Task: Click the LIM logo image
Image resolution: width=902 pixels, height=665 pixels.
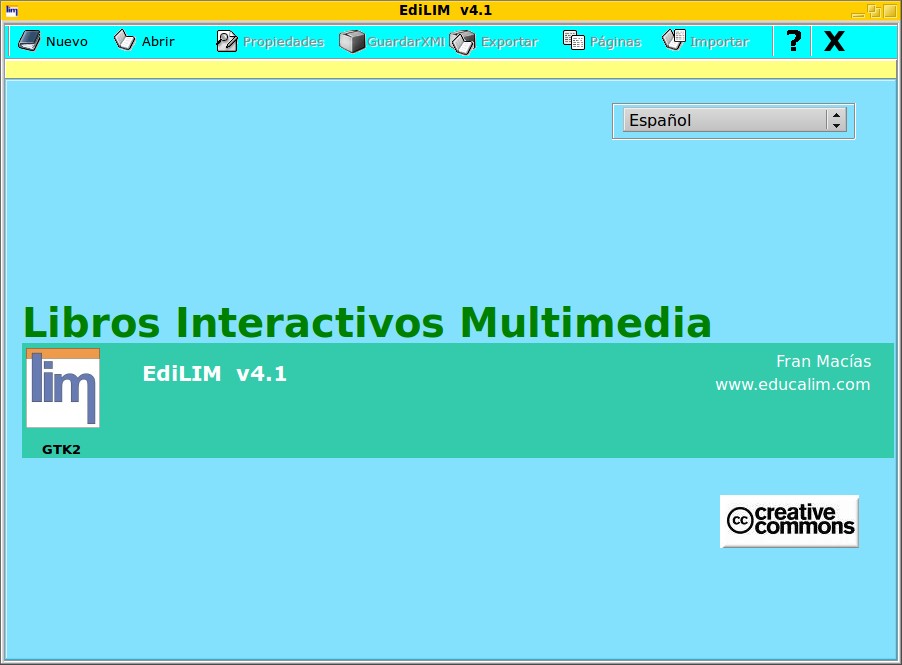Action: [x=63, y=388]
